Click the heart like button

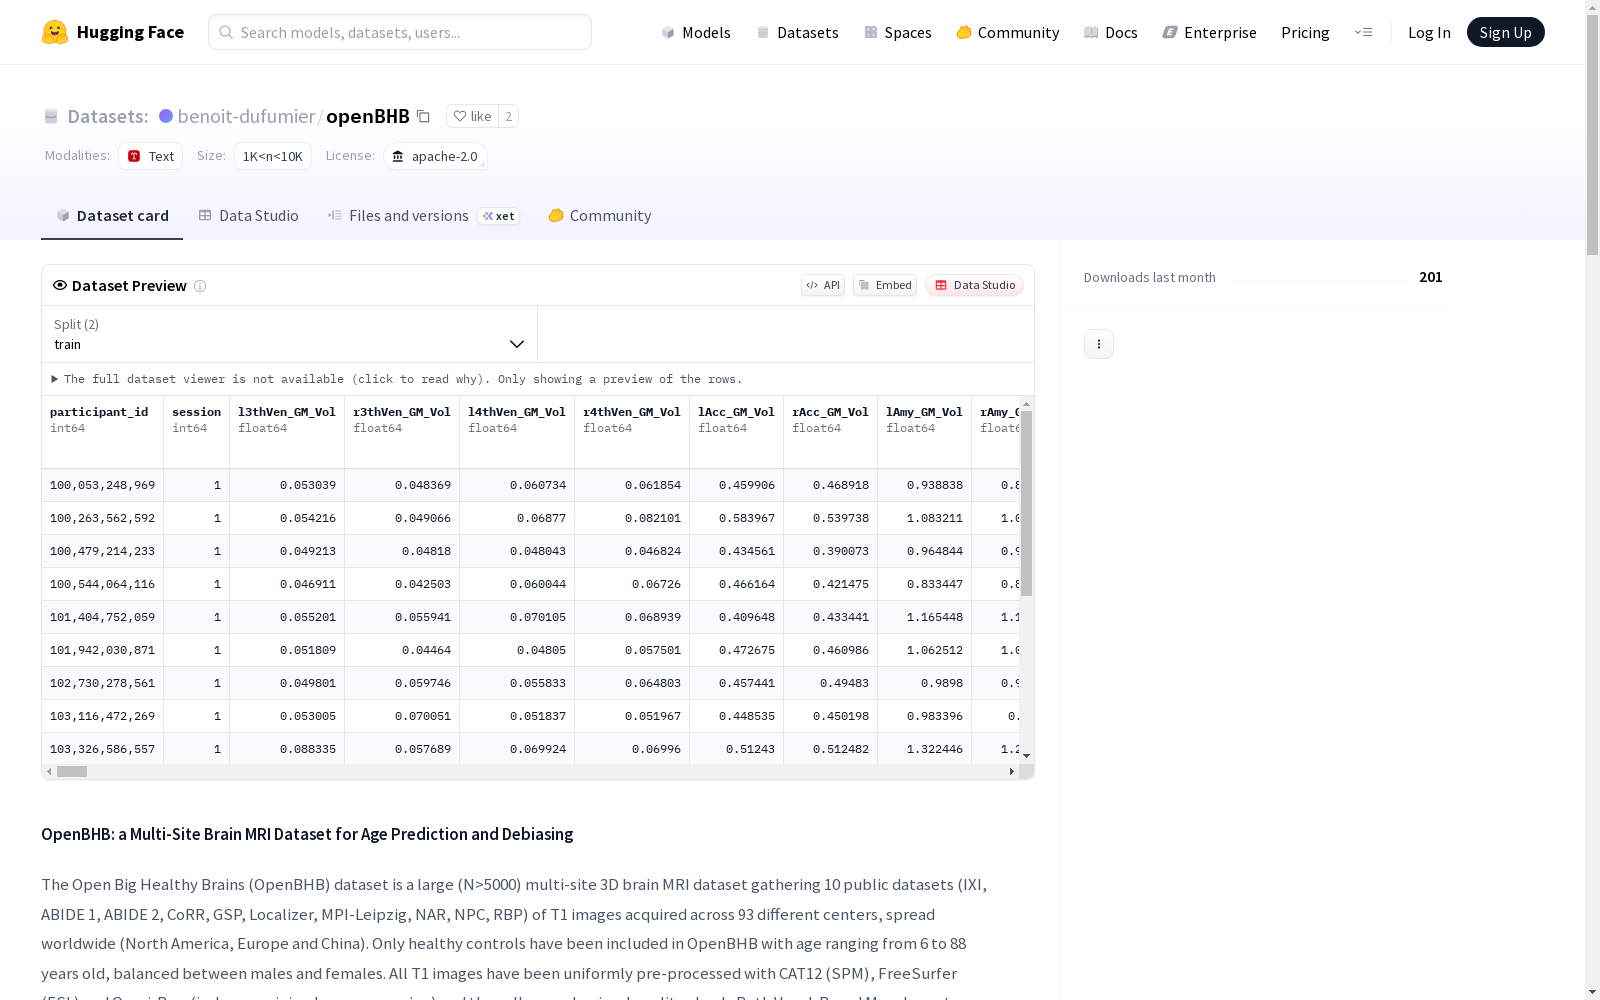point(472,116)
